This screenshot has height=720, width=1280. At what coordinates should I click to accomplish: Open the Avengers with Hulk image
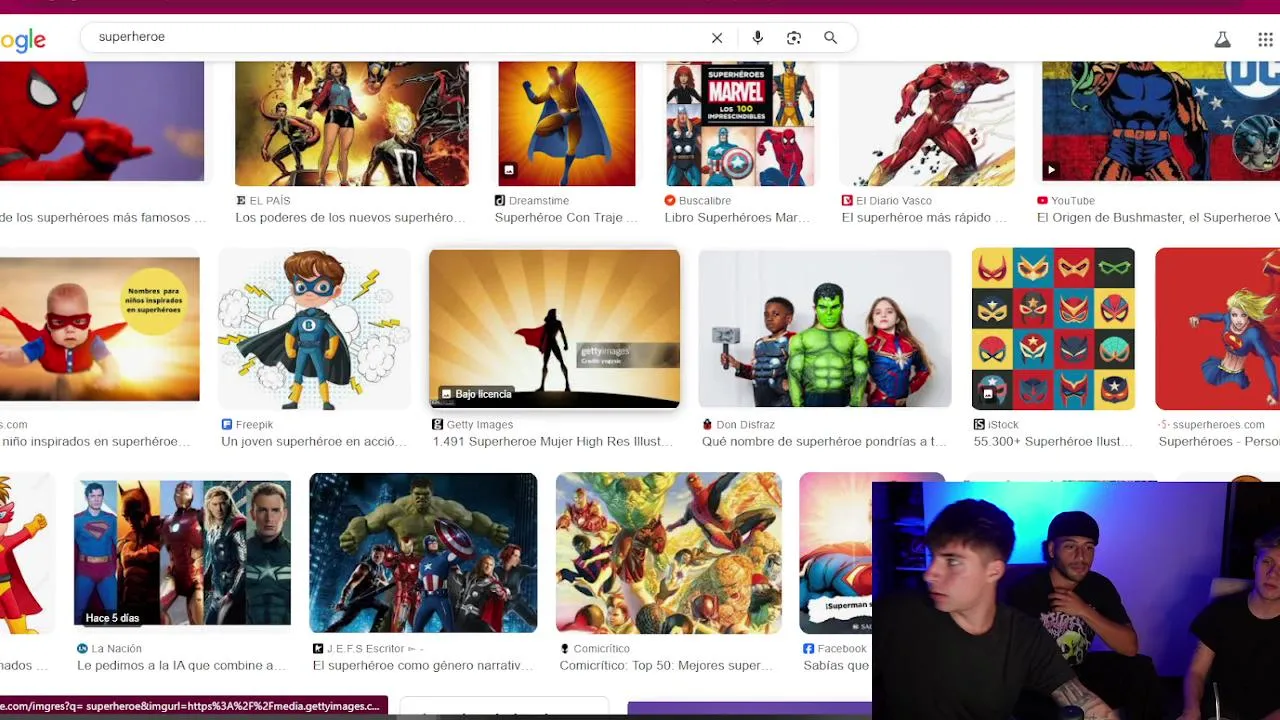pyautogui.click(x=423, y=553)
